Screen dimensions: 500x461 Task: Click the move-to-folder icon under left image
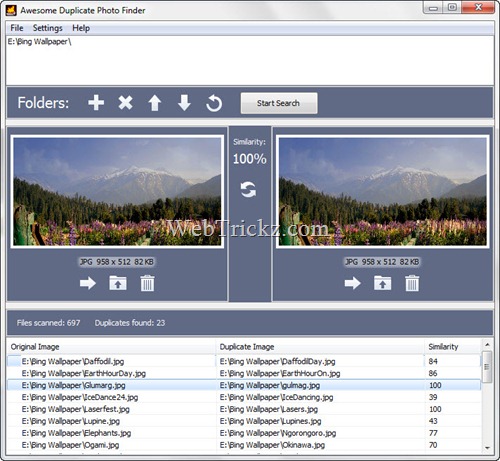click(x=118, y=283)
